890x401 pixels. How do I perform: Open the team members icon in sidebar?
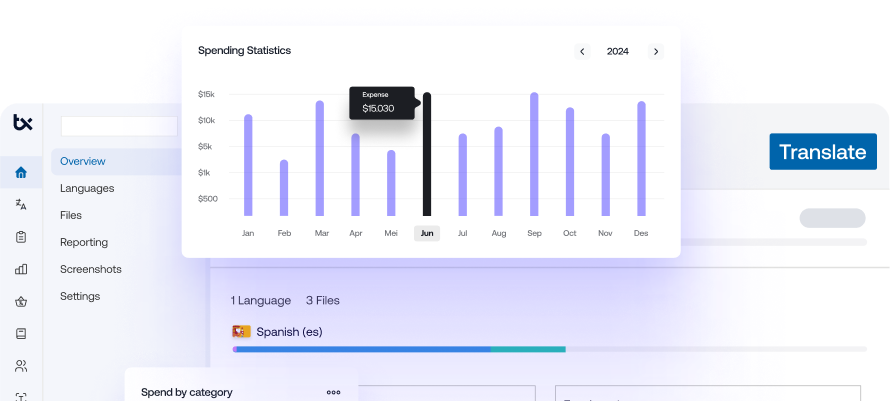point(21,366)
